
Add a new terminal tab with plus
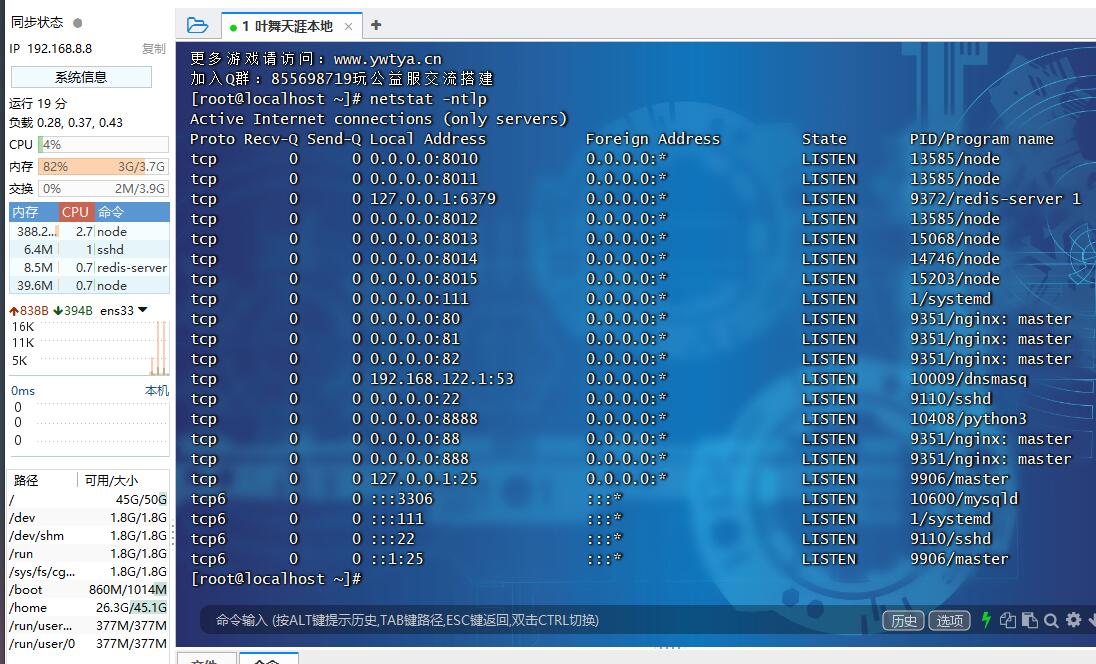pyautogui.click(x=376, y=25)
